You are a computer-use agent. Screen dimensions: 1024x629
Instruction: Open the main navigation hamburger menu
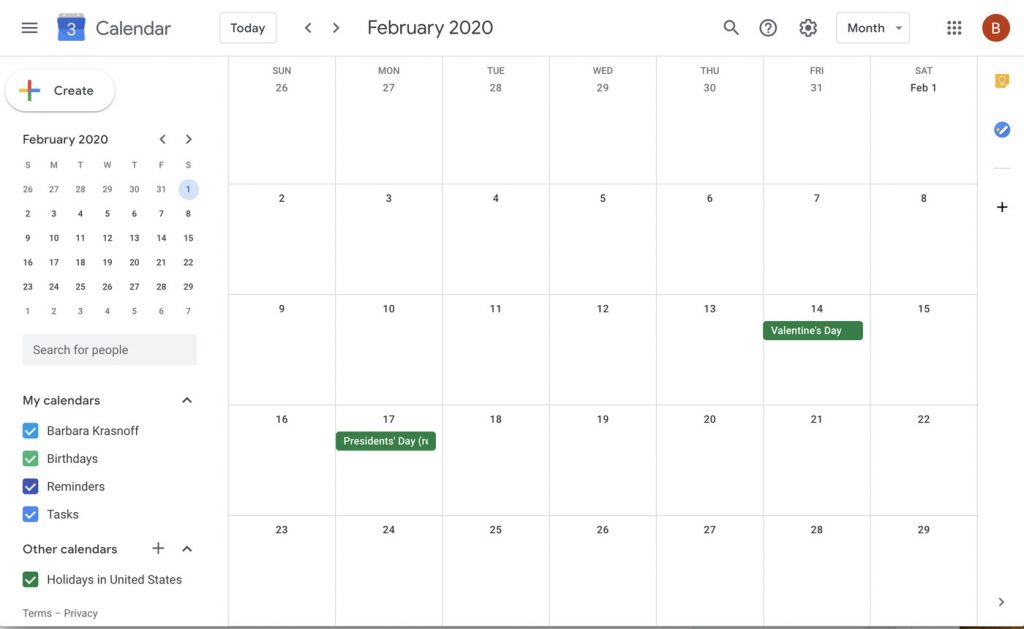click(29, 27)
